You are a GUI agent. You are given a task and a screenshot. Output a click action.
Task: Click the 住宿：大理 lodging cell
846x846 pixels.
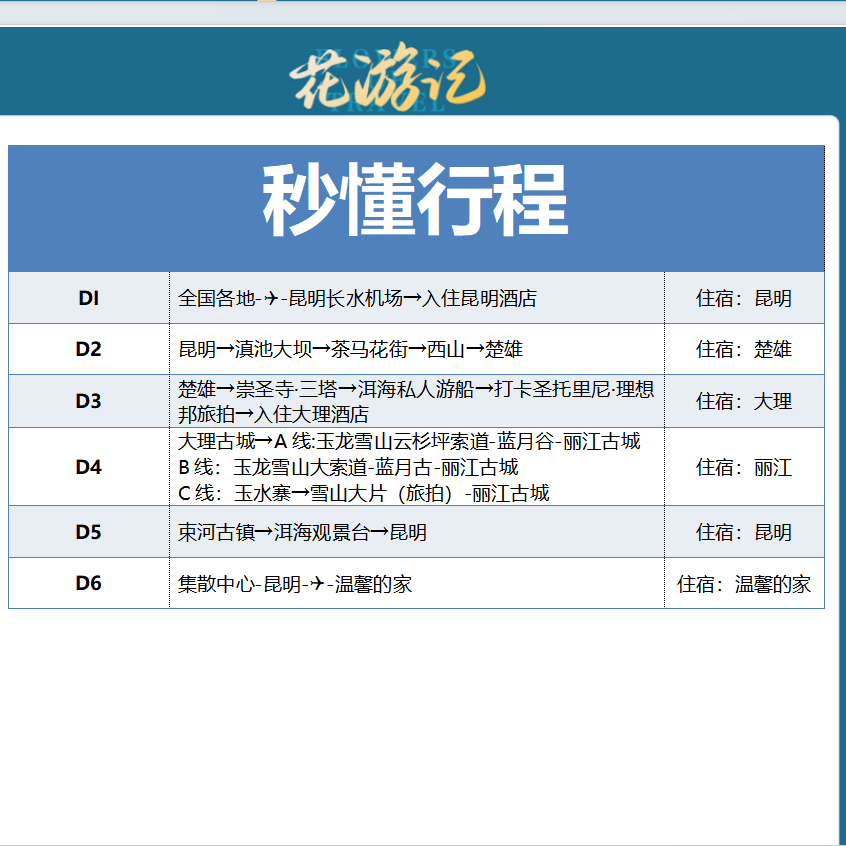click(744, 401)
